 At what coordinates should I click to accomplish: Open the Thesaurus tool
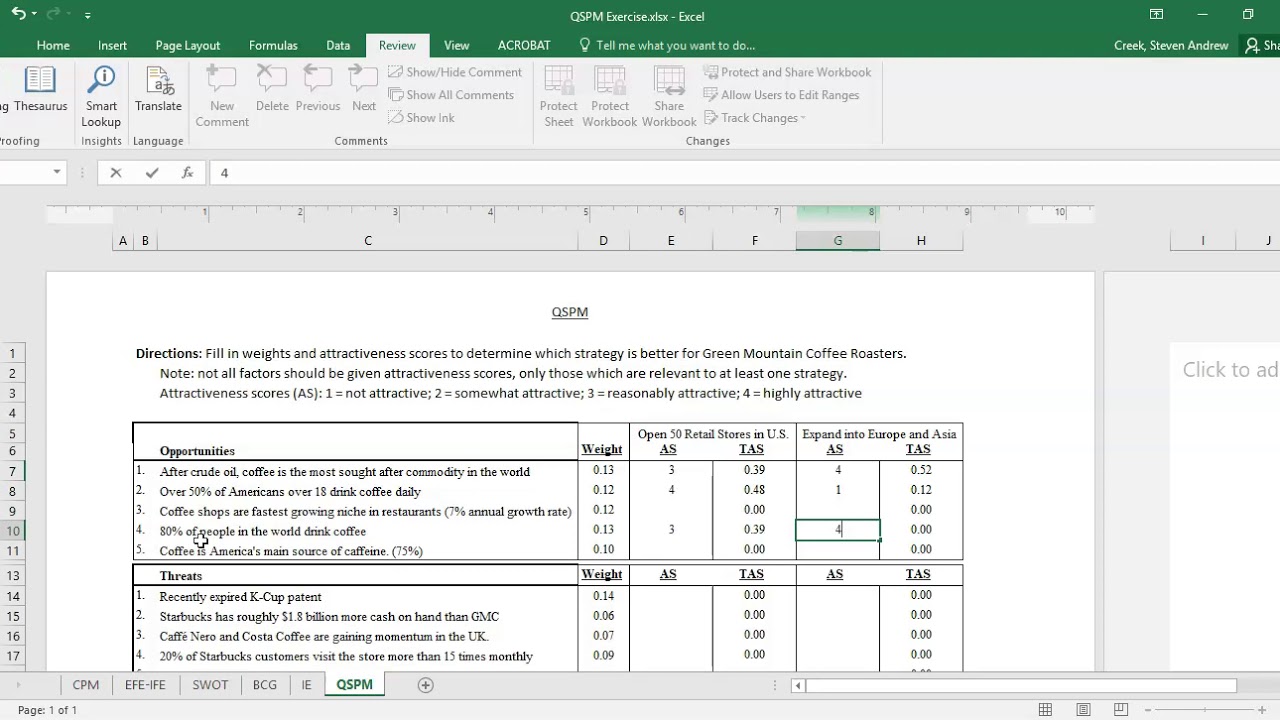coord(40,90)
